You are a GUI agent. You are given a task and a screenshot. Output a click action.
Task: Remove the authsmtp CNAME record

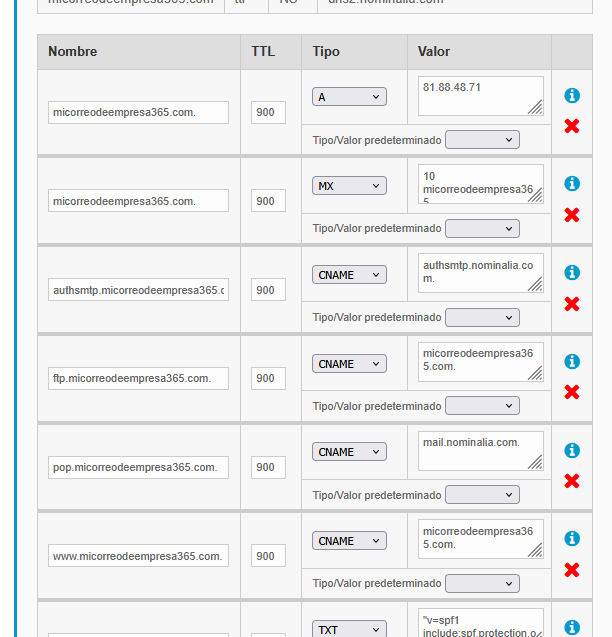(x=572, y=304)
